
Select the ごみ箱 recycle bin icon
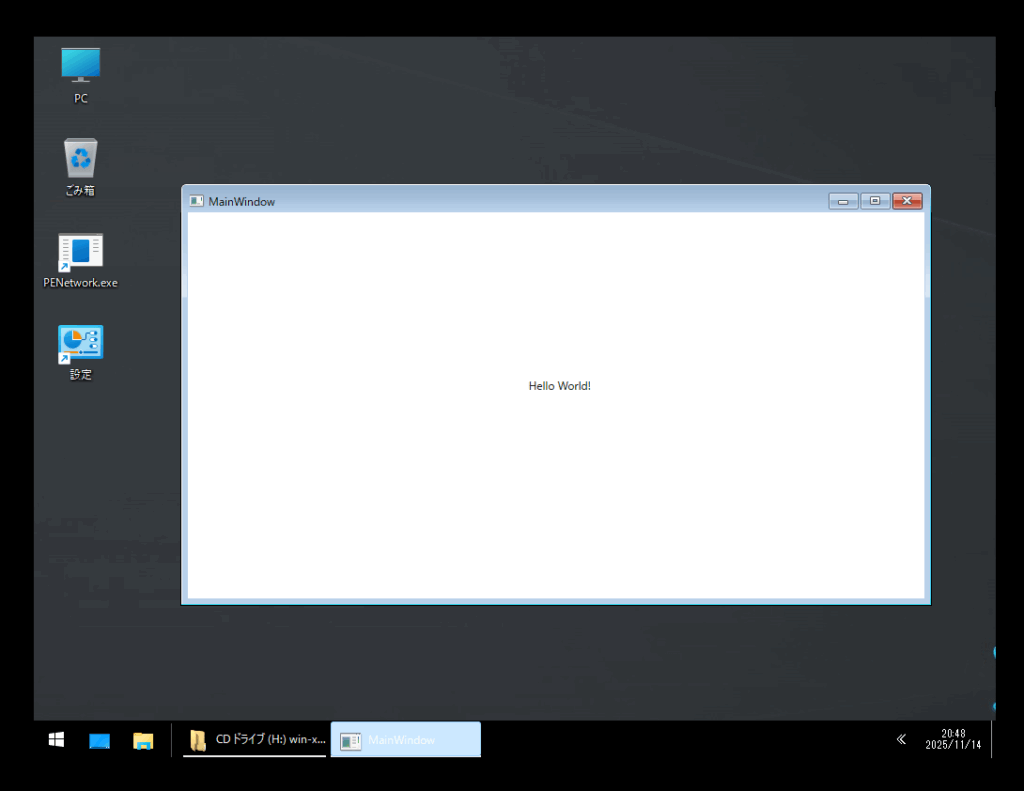coord(80,158)
